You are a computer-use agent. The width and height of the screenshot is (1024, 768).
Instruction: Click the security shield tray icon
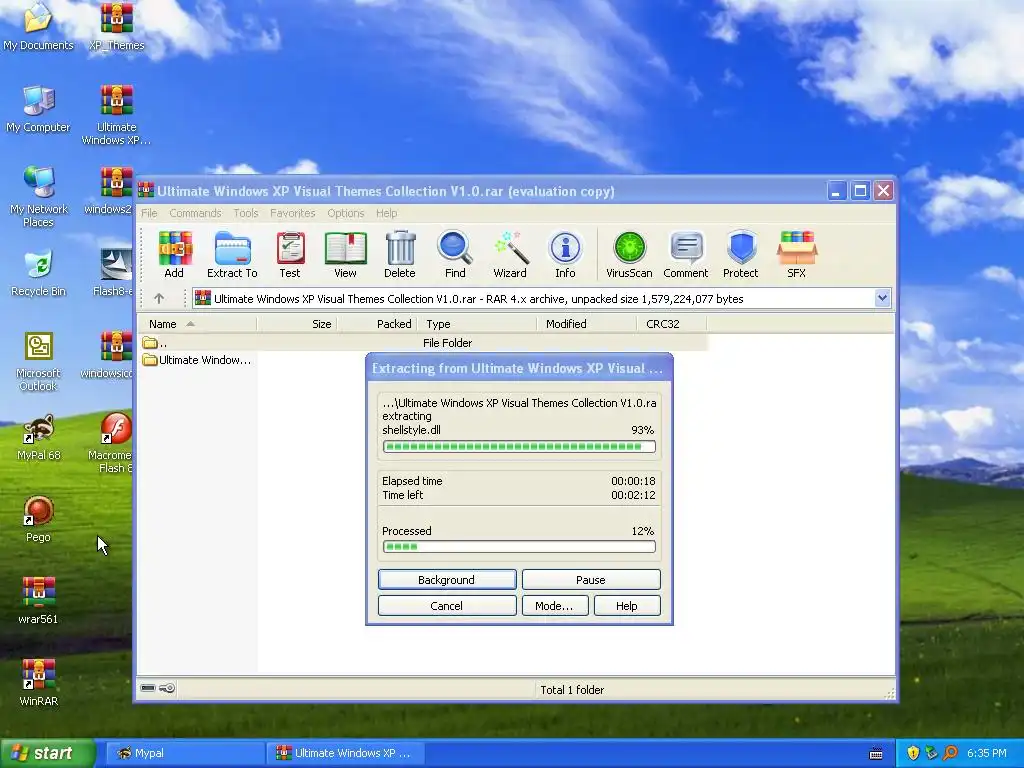coord(913,753)
